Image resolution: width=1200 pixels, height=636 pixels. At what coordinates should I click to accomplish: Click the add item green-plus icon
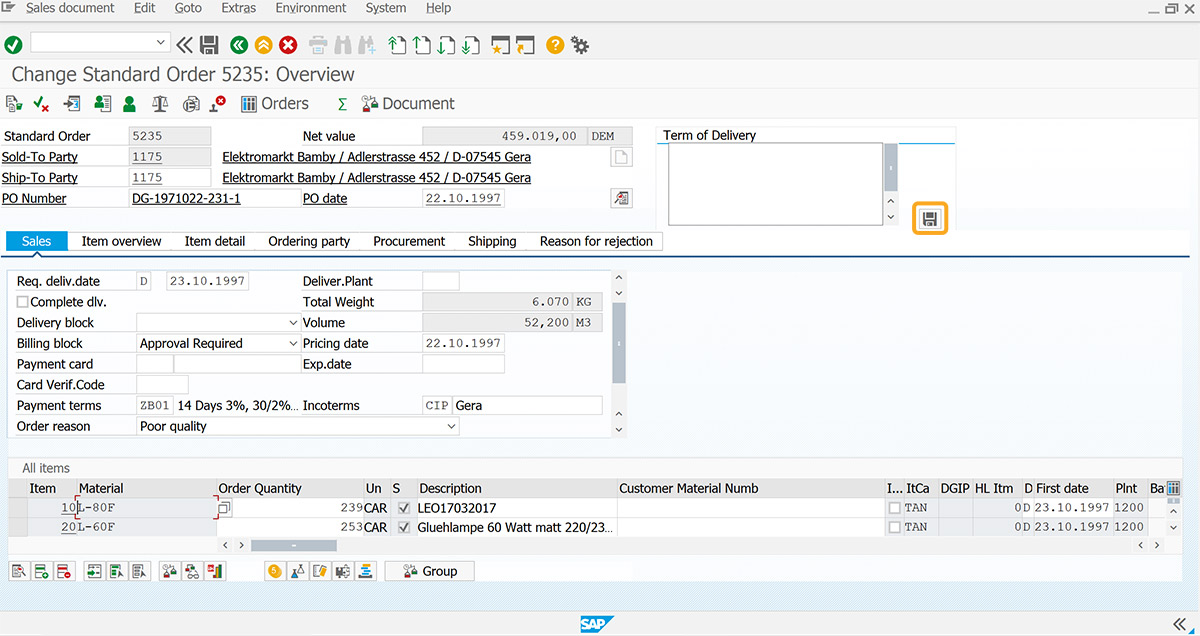pos(41,571)
